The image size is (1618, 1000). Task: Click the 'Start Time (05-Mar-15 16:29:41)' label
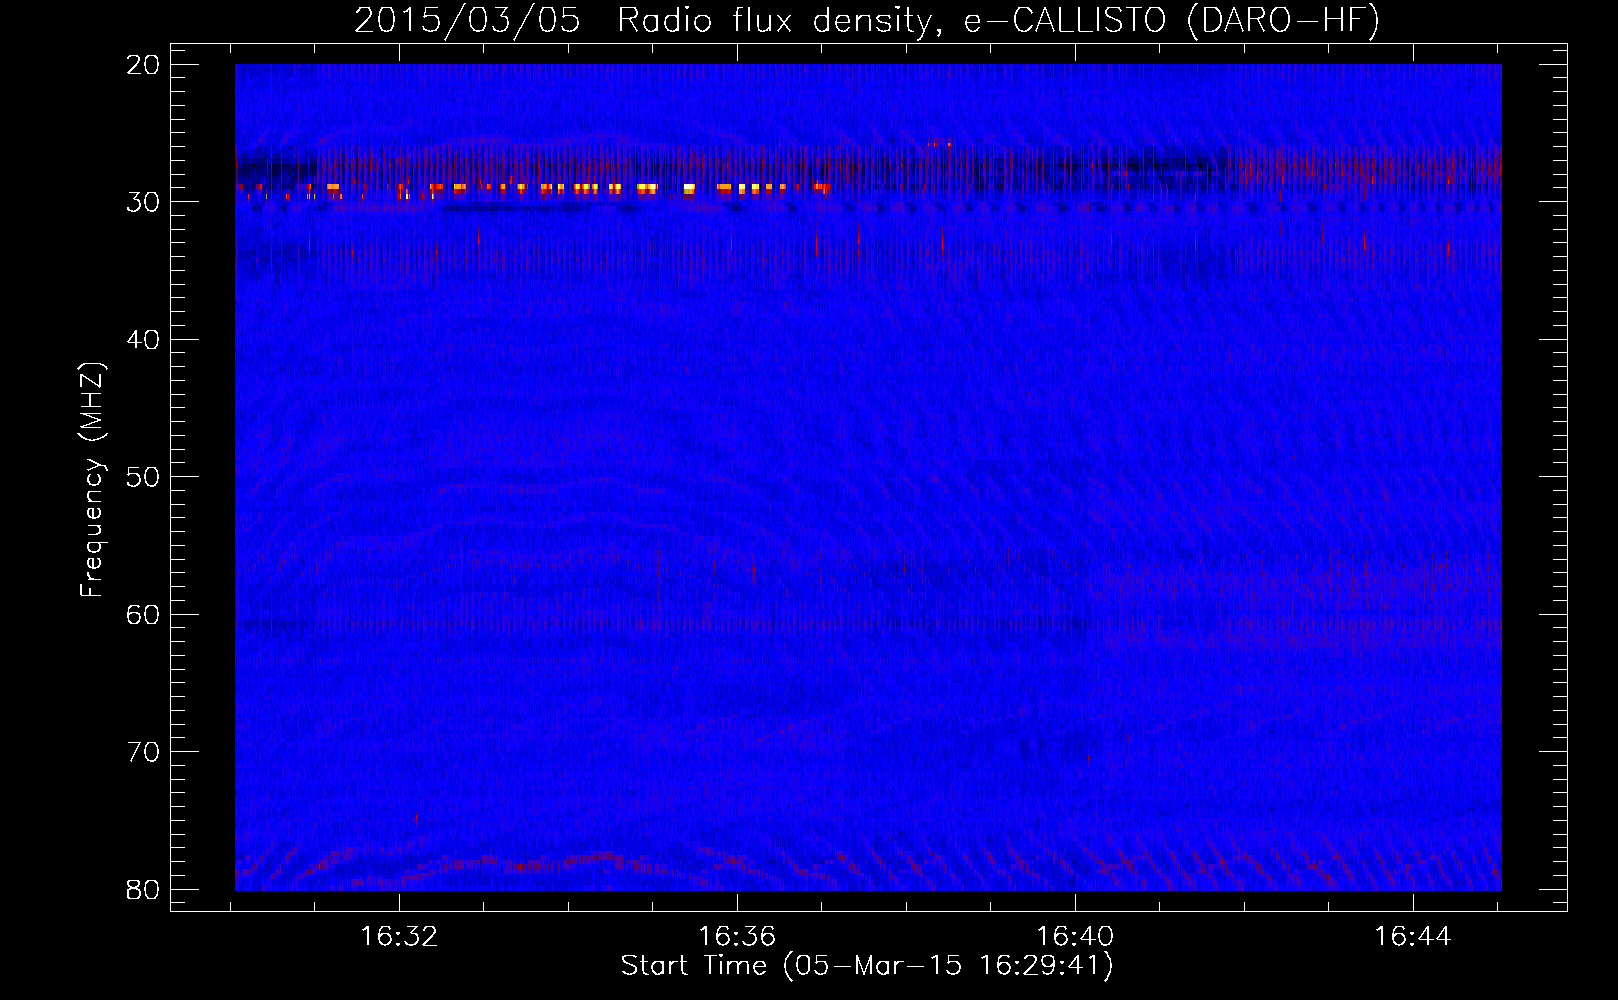click(867, 966)
